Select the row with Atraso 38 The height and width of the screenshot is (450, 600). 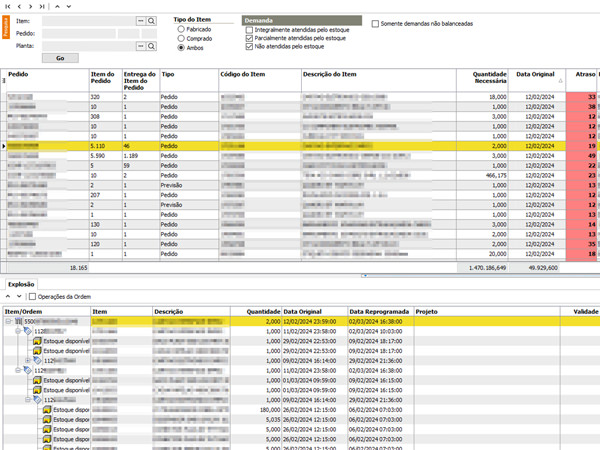[298, 107]
